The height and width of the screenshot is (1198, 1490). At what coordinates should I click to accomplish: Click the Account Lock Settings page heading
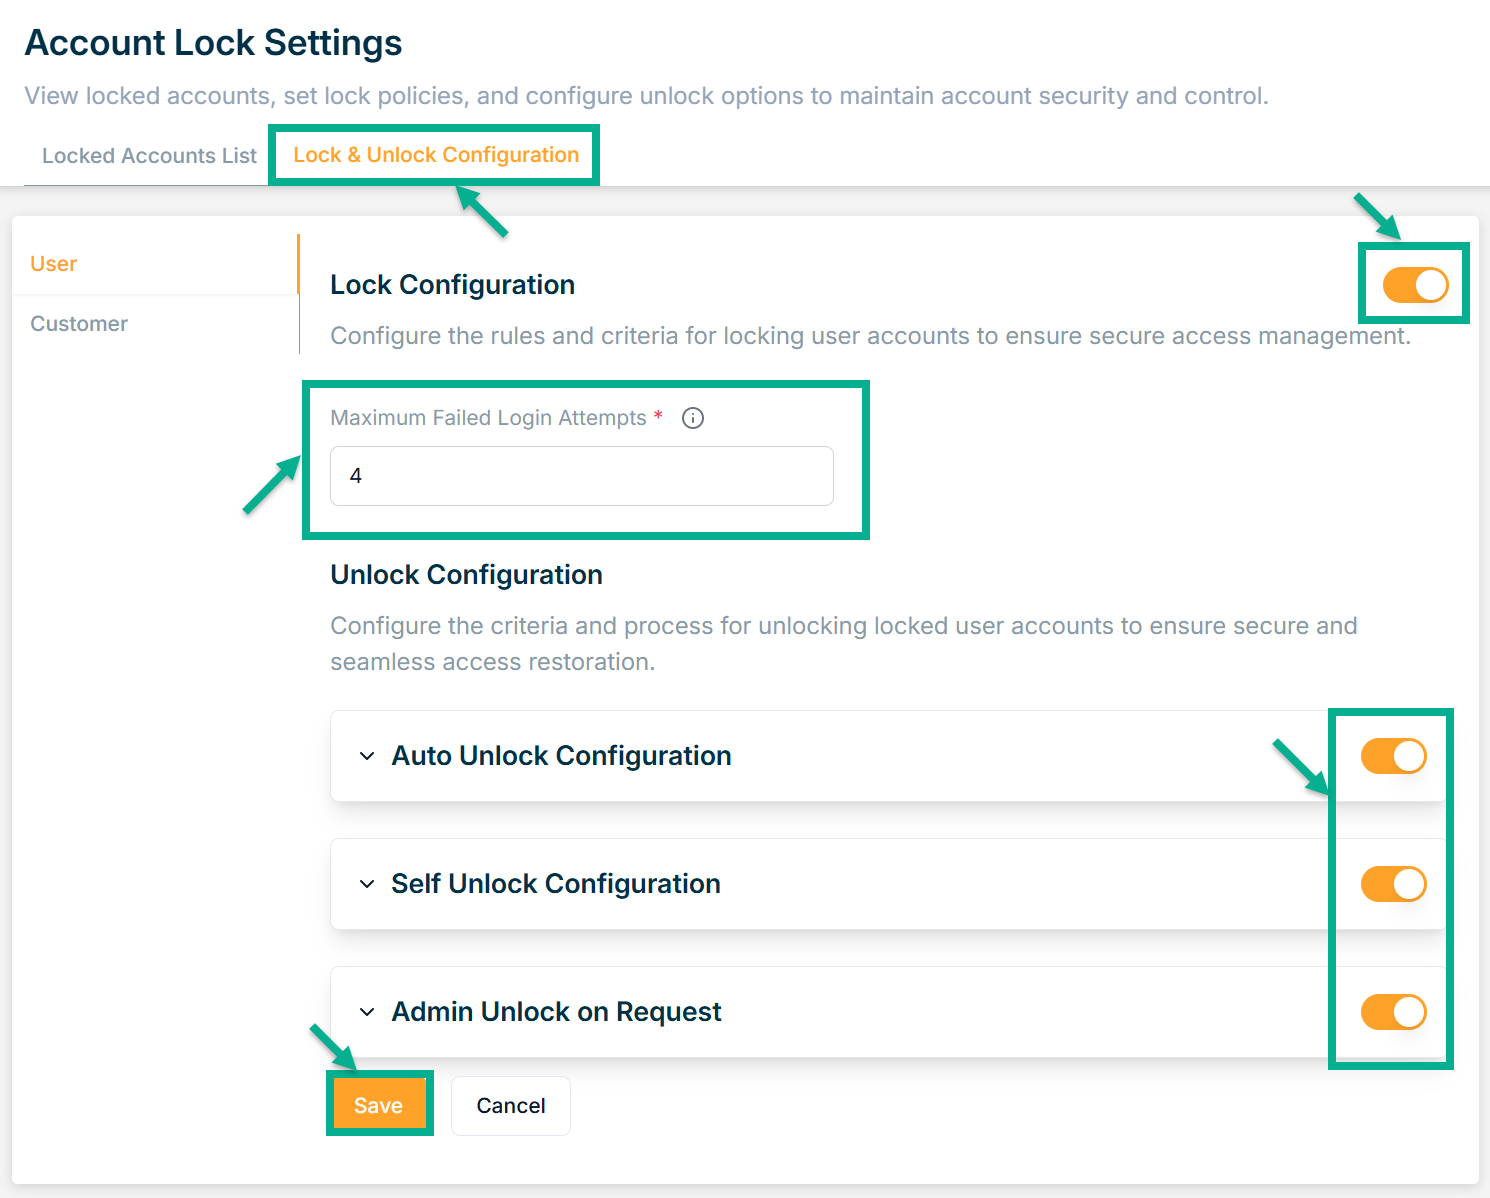(x=213, y=43)
